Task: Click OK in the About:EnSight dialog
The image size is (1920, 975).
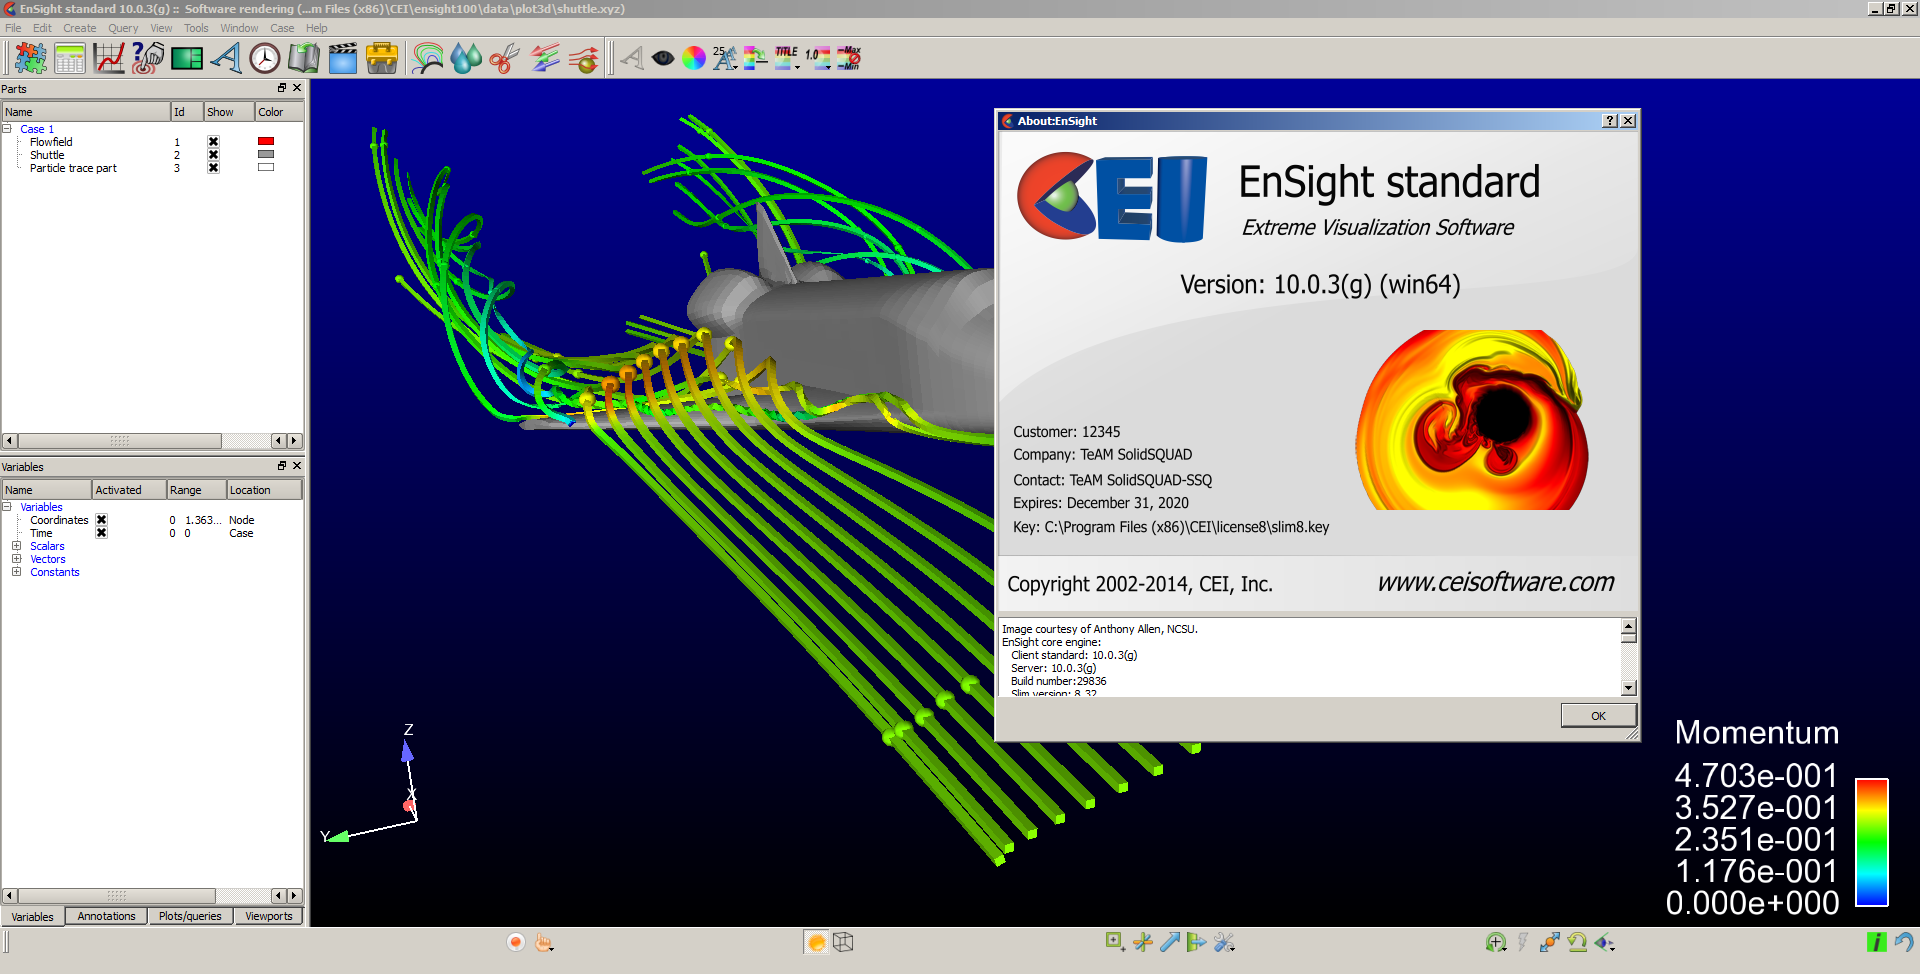Action: pos(1598,716)
